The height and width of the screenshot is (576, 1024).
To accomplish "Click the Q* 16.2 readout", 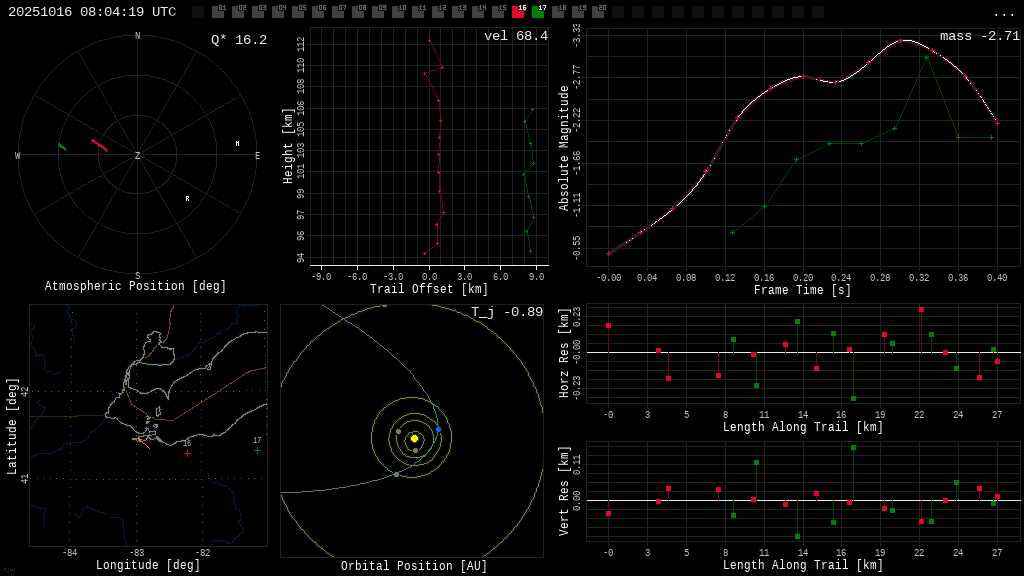I will [x=239, y=41].
